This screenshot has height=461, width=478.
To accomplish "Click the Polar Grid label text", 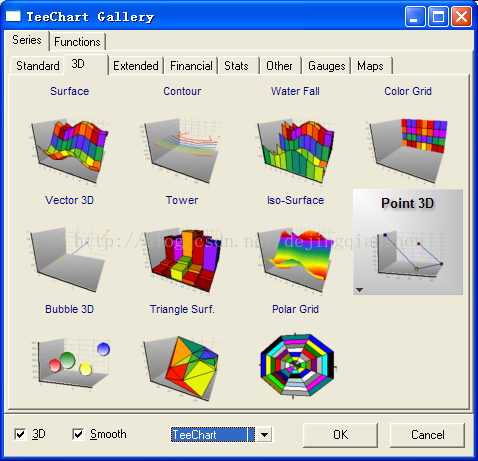I will click(295, 309).
